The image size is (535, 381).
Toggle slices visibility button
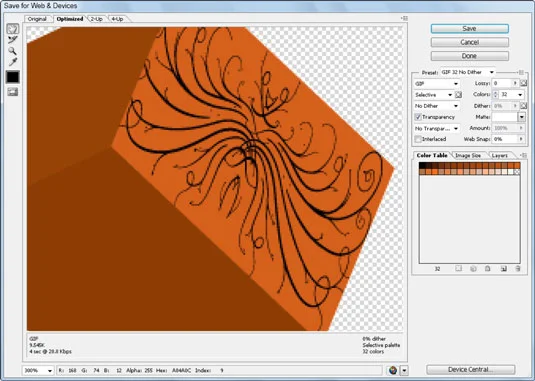click(13, 92)
